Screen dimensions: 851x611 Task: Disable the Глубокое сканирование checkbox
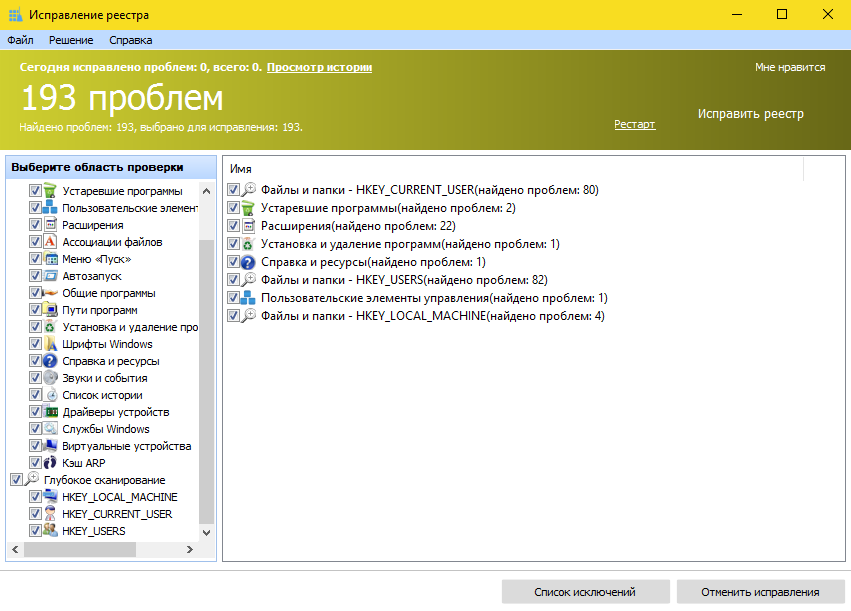coord(16,480)
